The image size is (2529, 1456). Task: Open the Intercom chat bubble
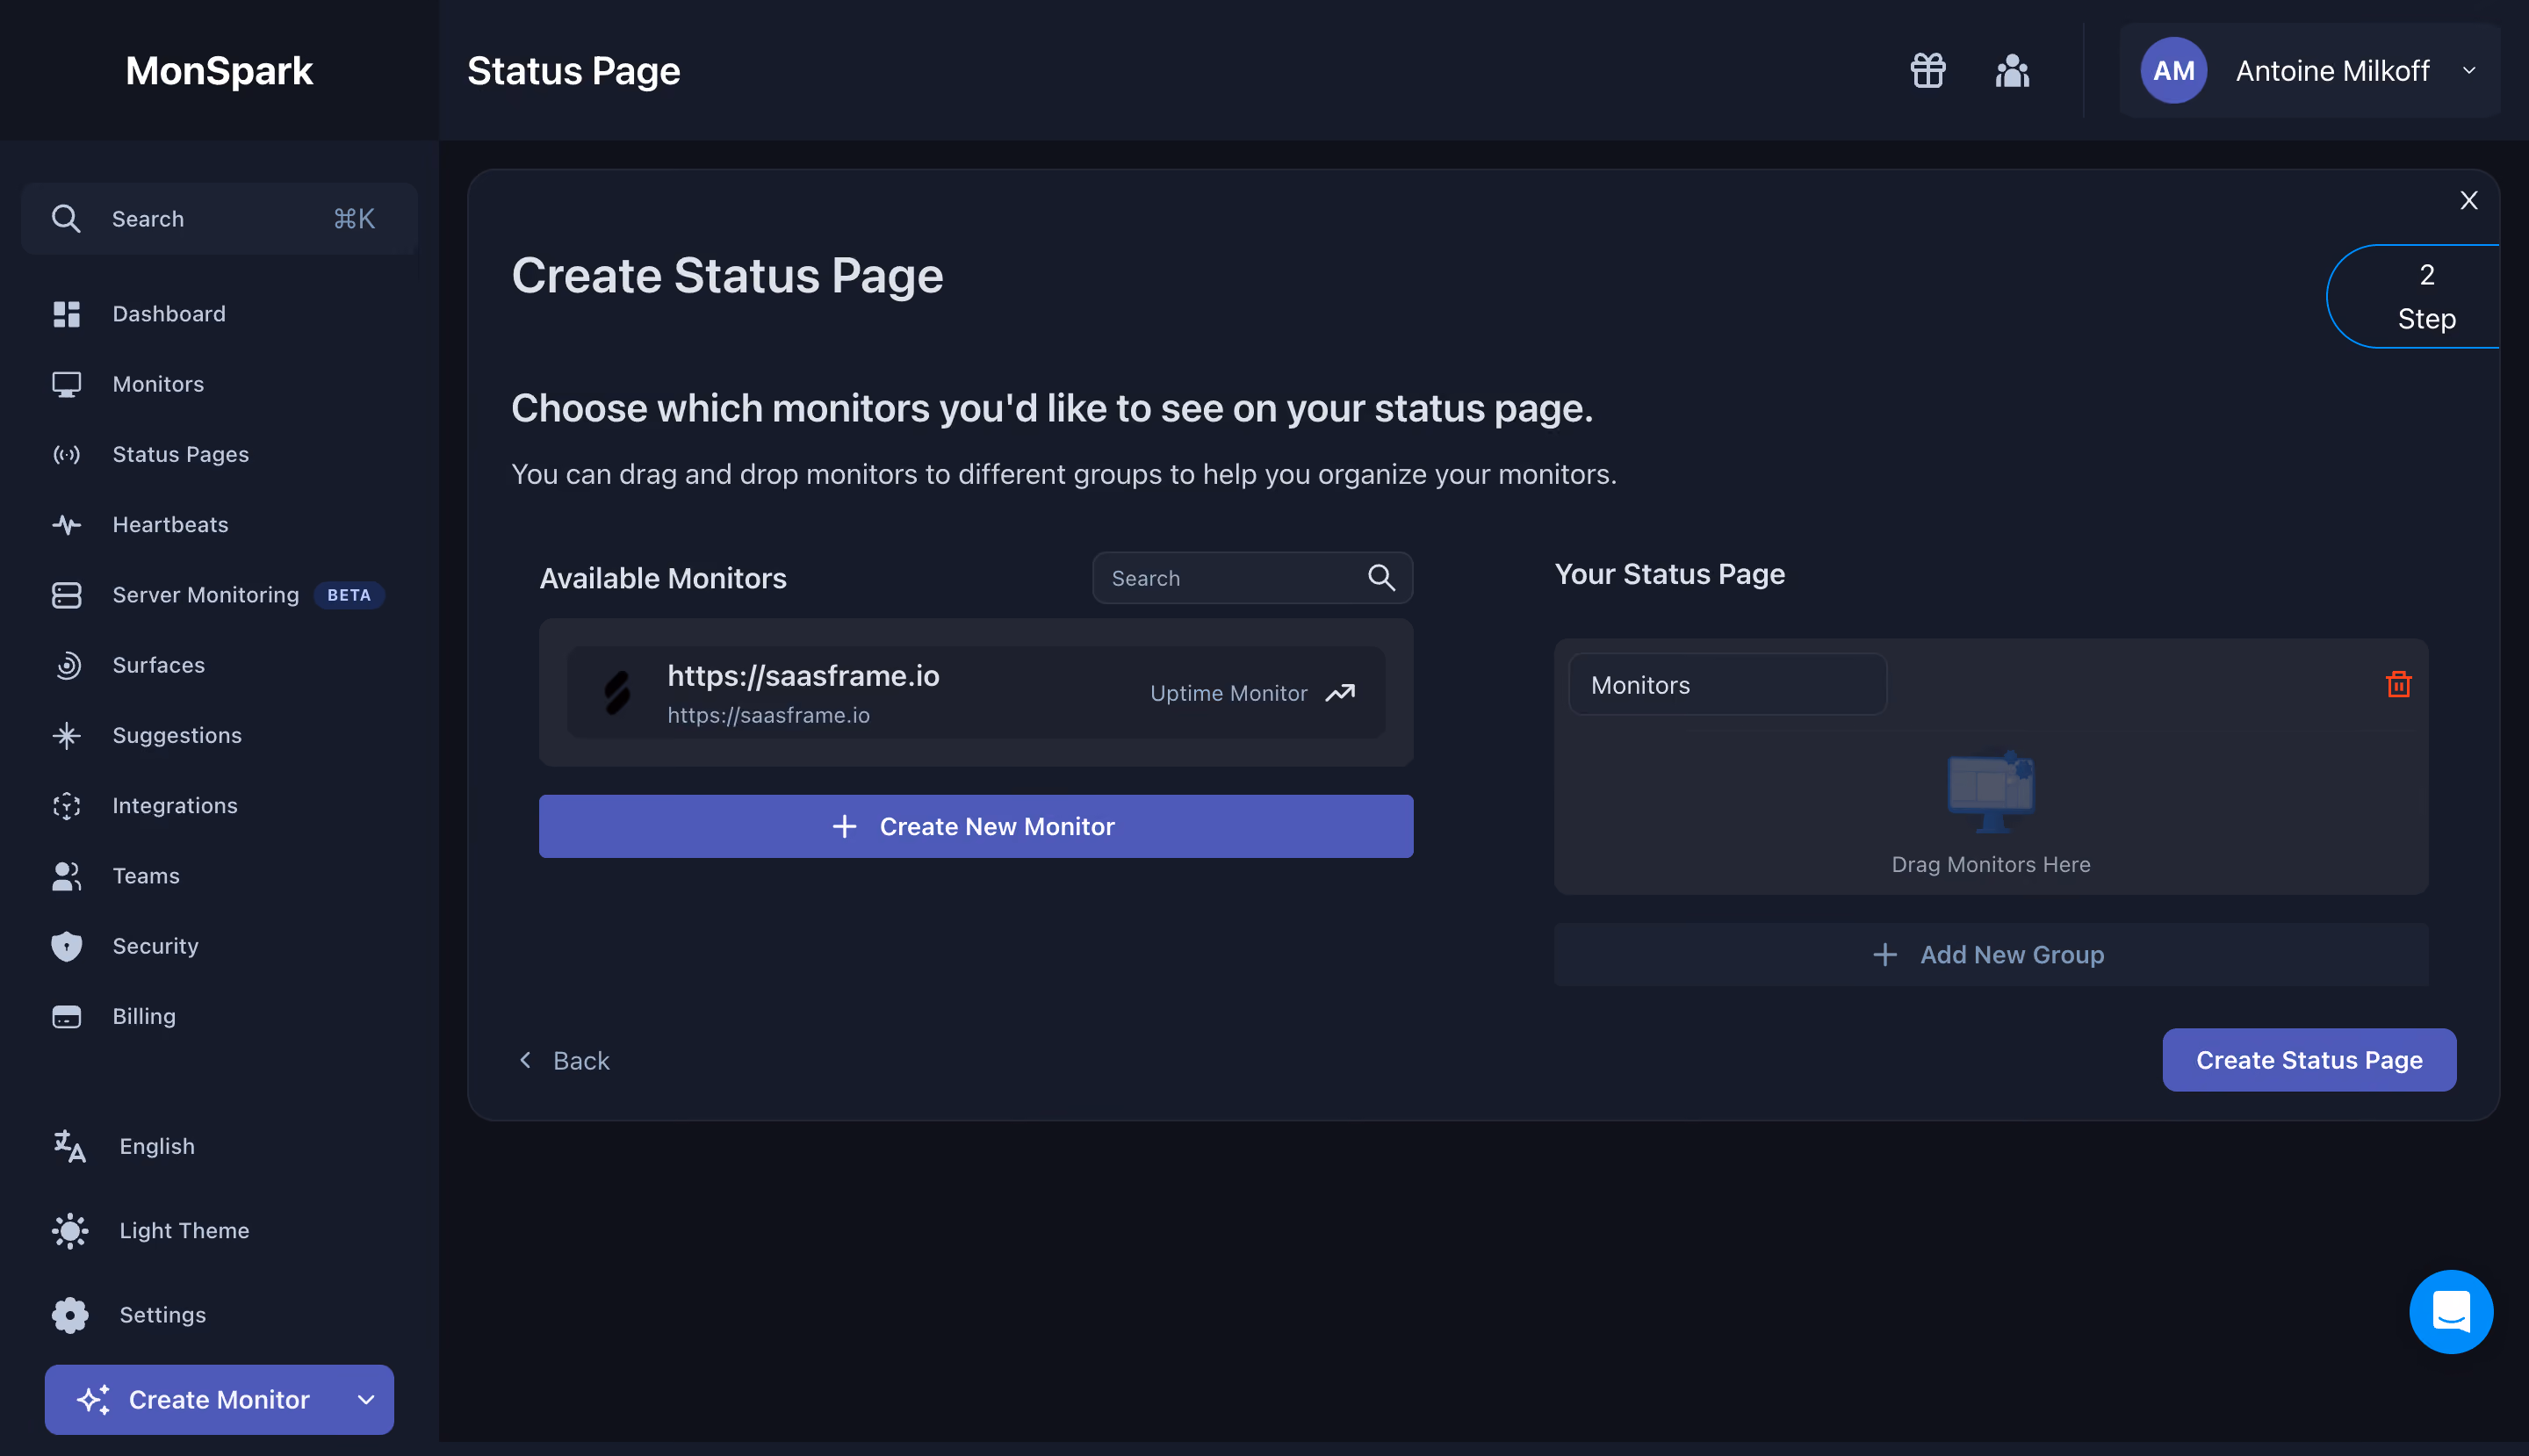click(2450, 1311)
